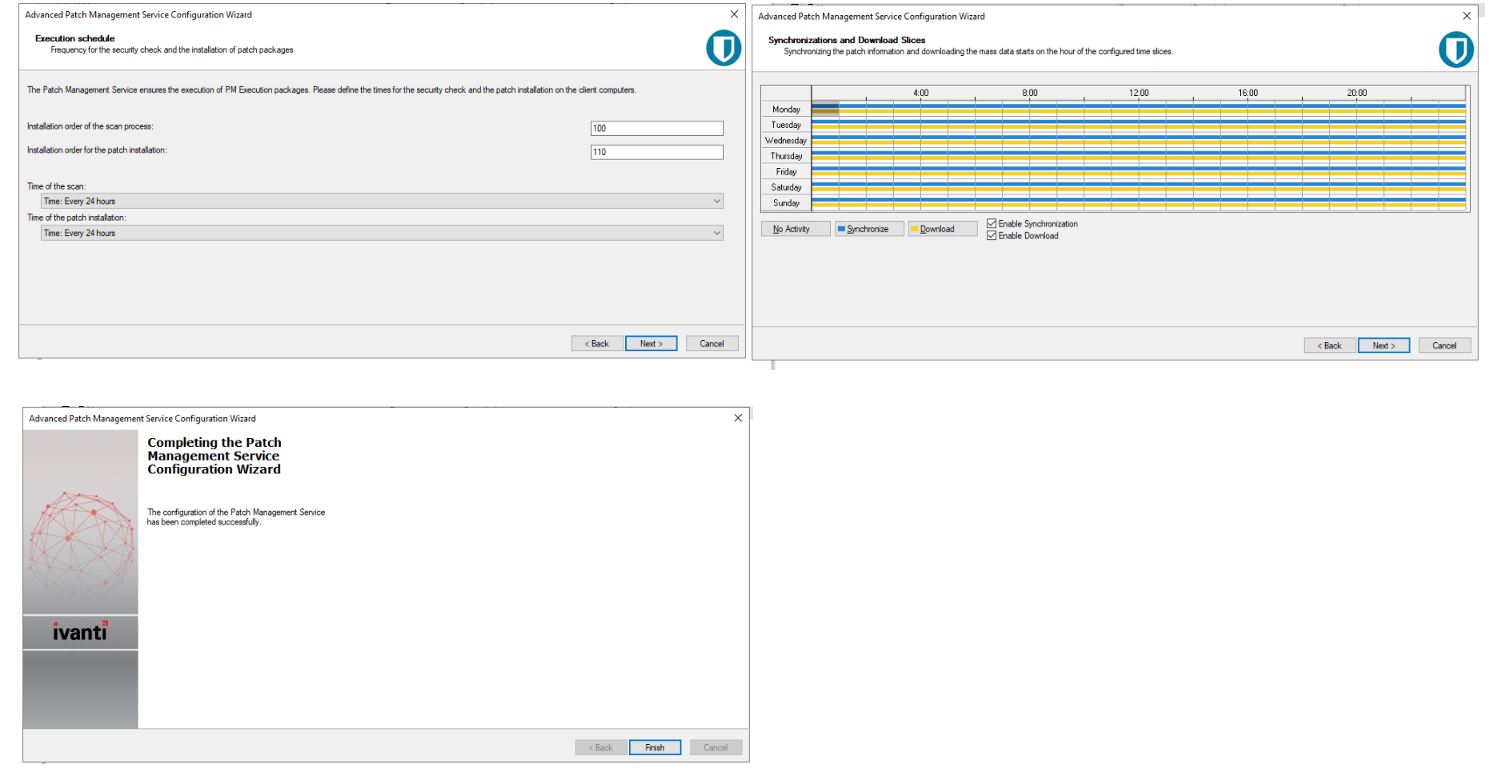Select the yellow Download legend swatch
Screen dimensions: 1506x771
pos(917,227)
